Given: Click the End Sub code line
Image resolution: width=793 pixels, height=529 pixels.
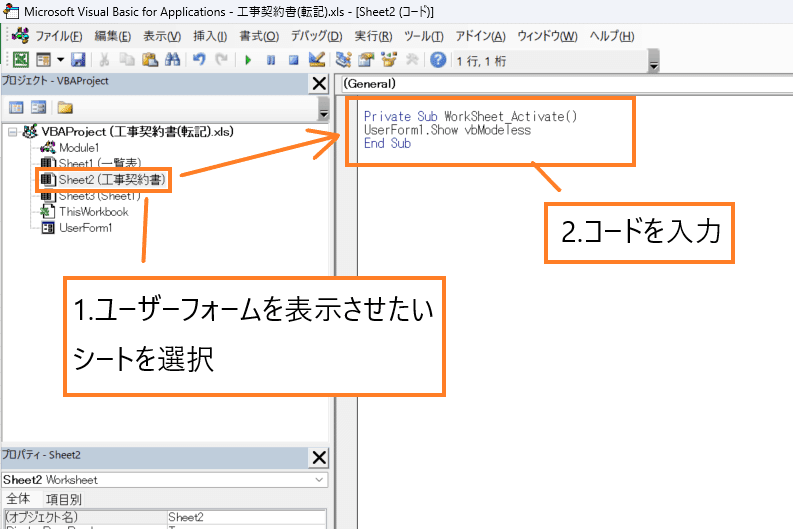Looking at the screenshot, I should (387, 144).
